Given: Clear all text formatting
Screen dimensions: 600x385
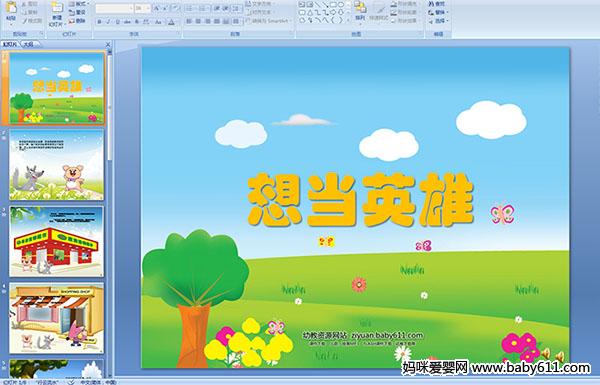Looking at the screenshot, I should point(176,8).
